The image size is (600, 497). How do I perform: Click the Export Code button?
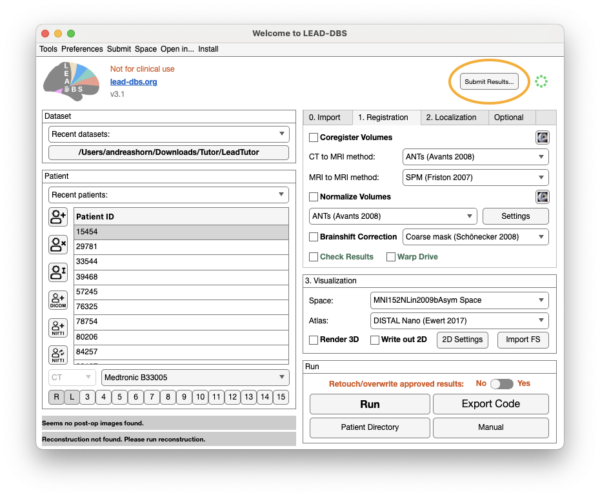(491, 404)
